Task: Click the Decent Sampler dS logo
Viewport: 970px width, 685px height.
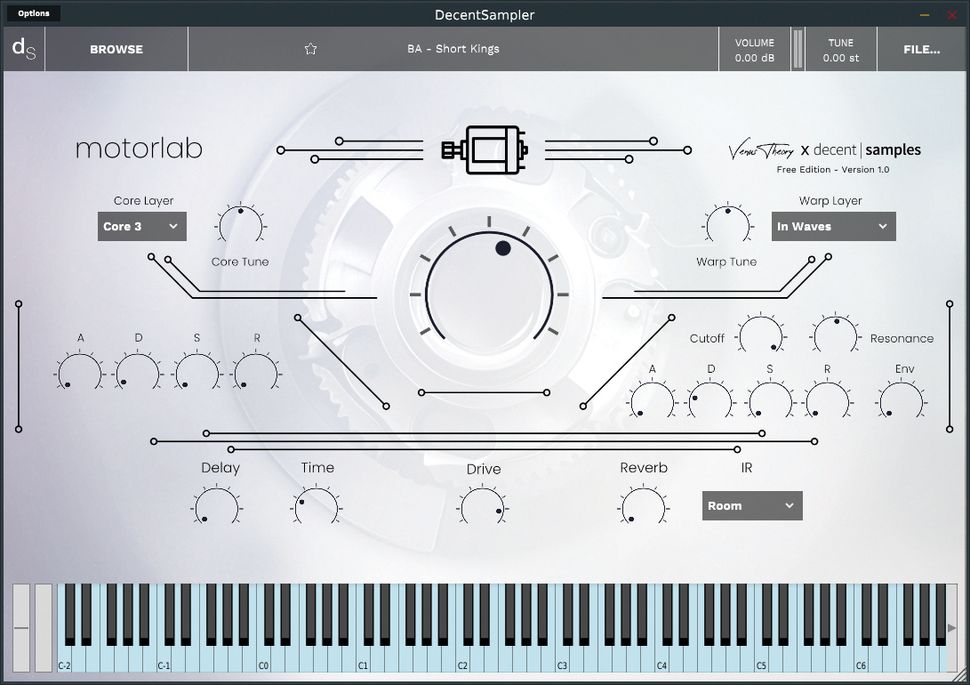Action: click(24, 48)
